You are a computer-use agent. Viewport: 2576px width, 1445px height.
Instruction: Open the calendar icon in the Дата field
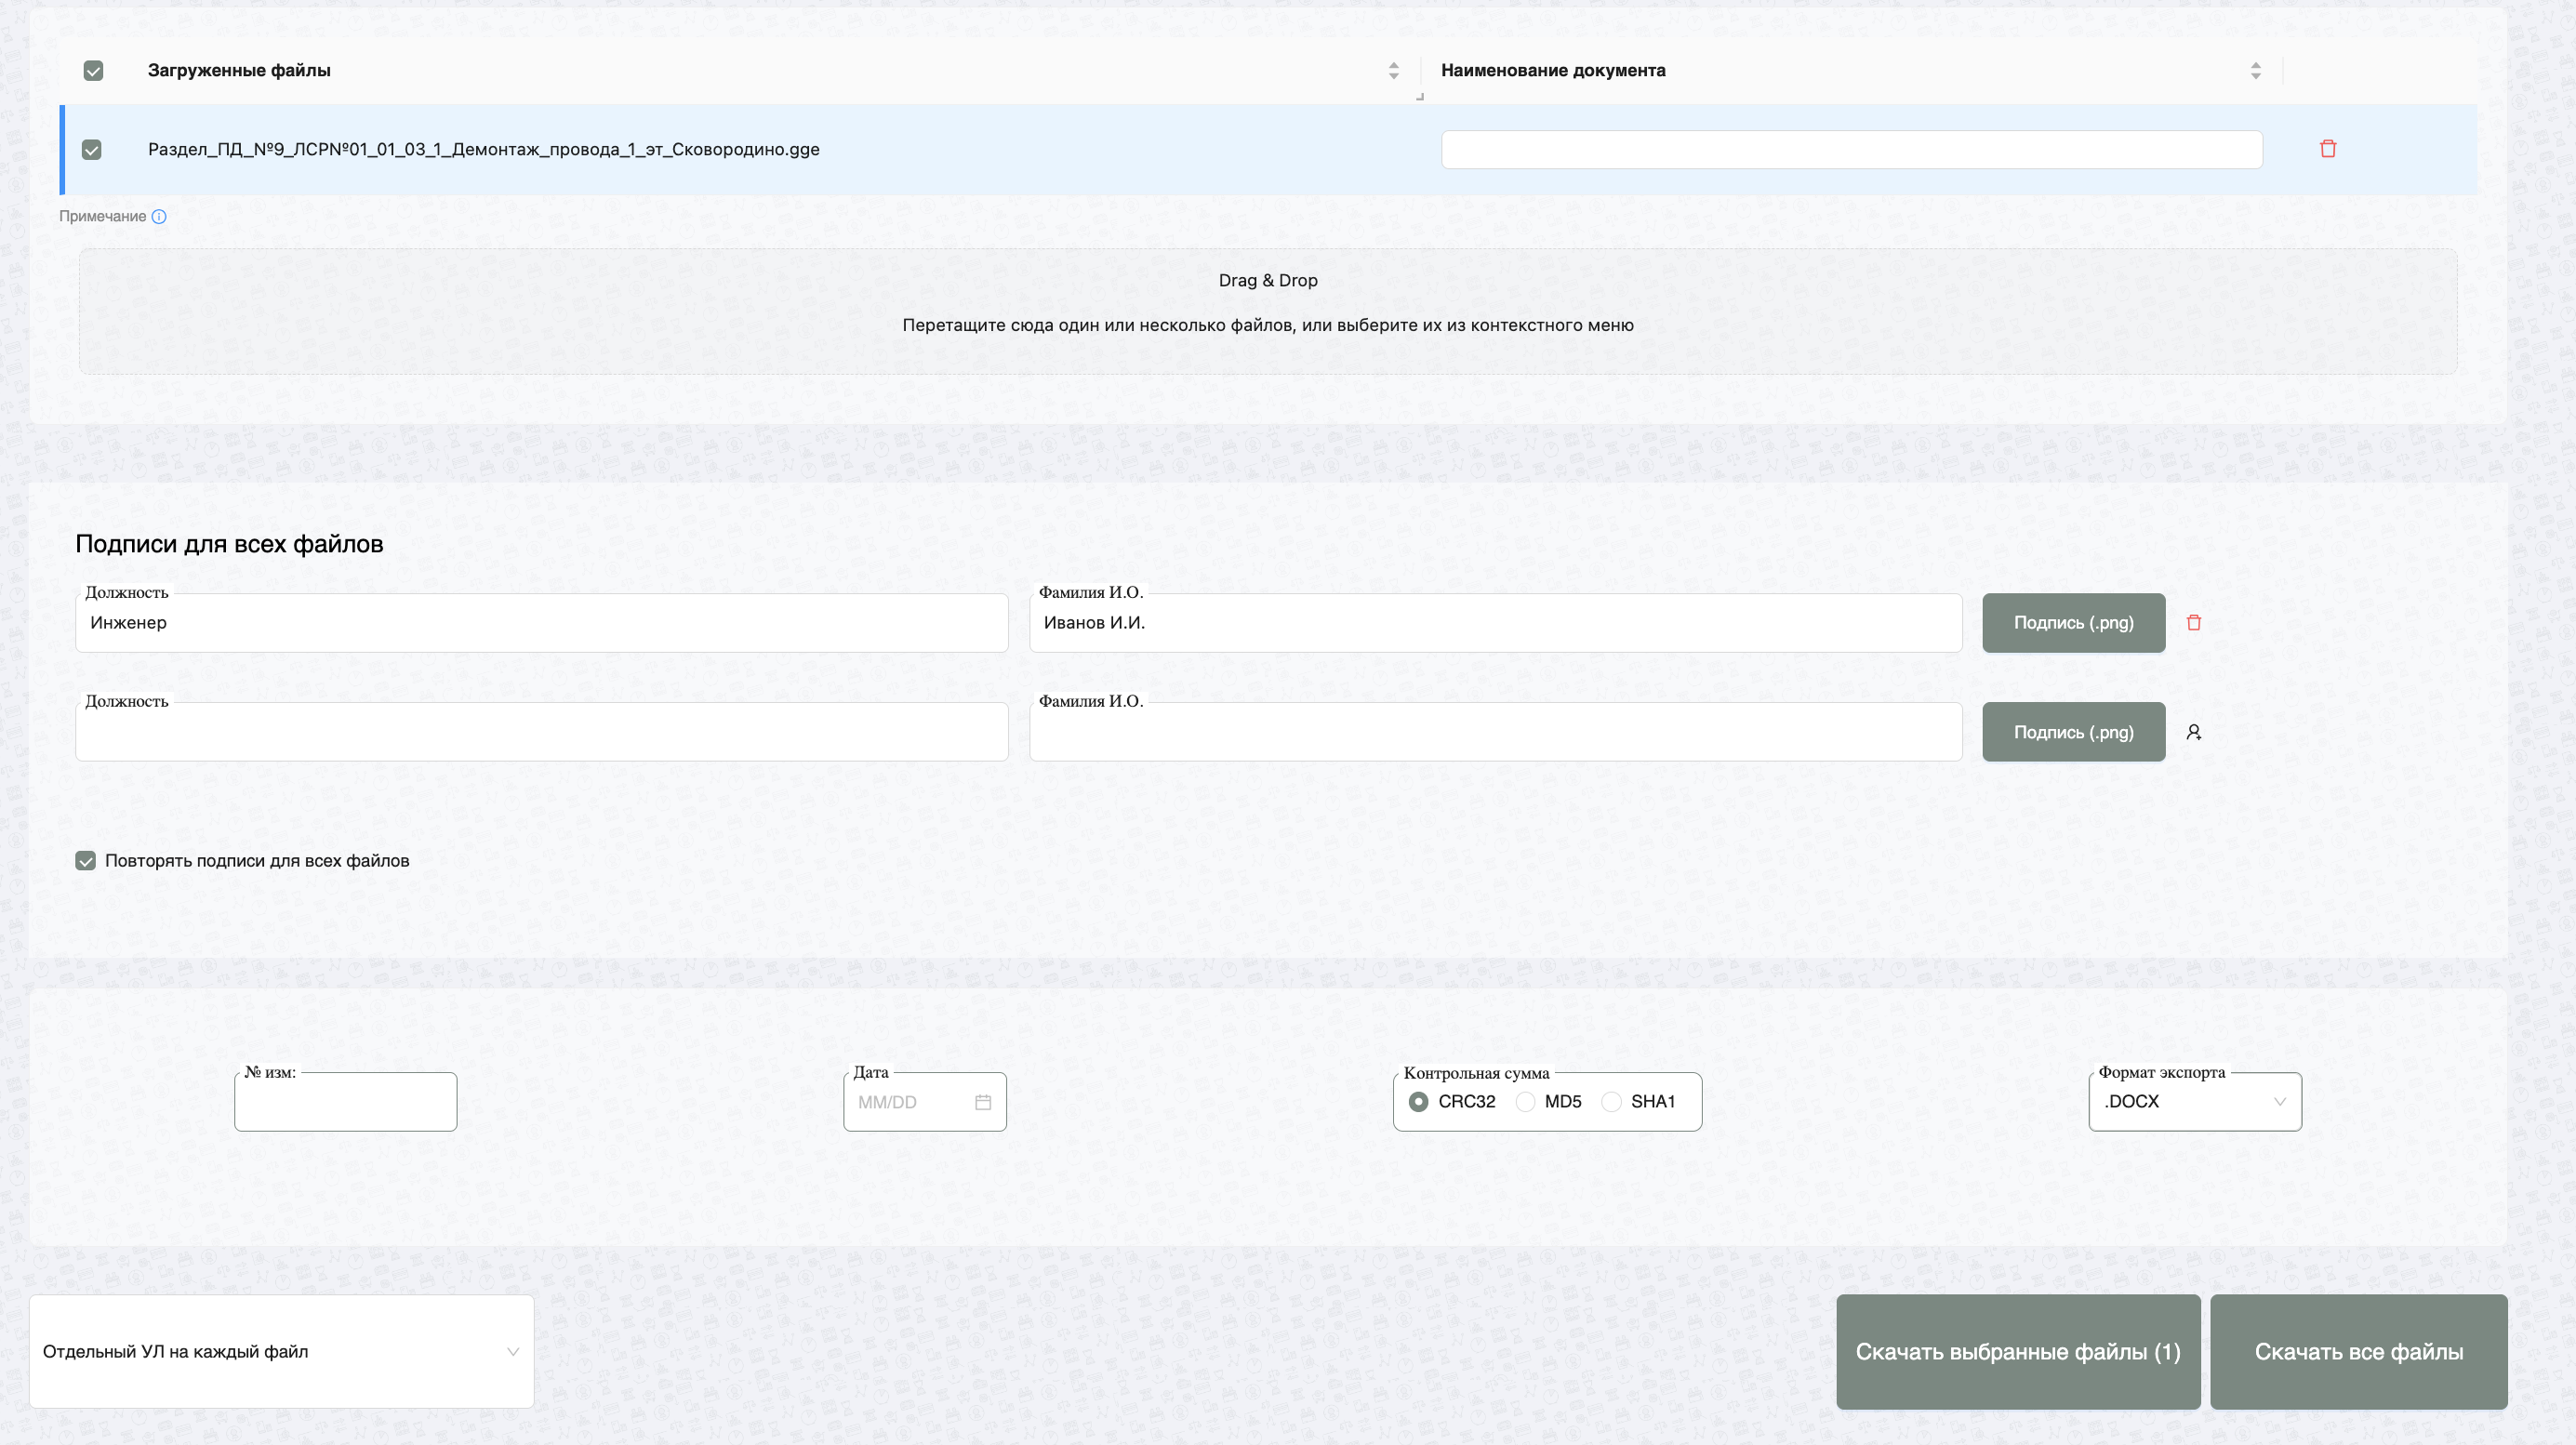point(982,1102)
